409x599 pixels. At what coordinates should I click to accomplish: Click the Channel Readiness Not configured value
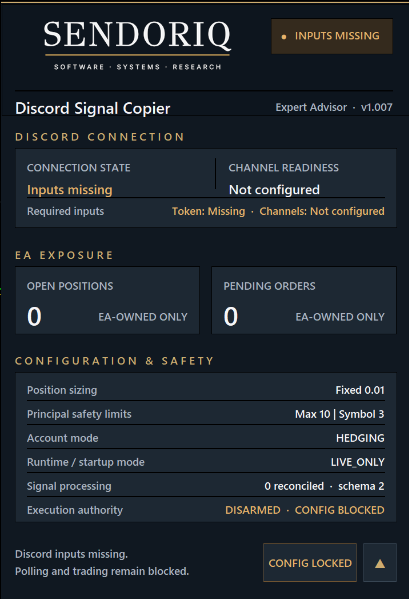(x=274, y=190)
